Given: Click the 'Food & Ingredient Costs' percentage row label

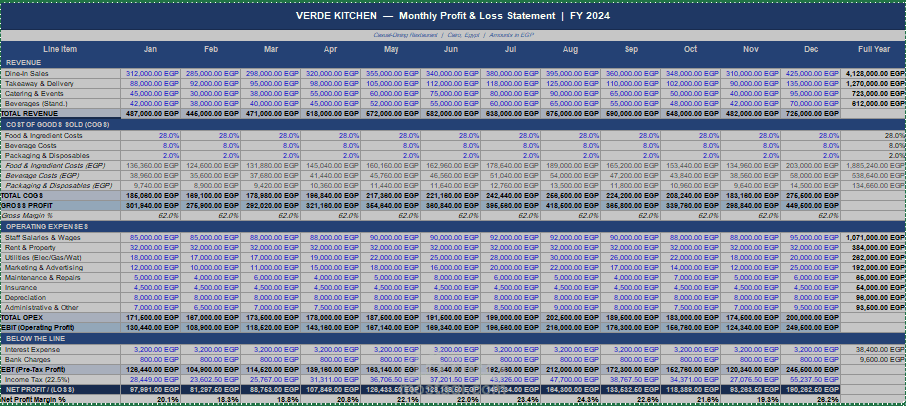Looking at the screenshot, I should [x=61, y=136].
